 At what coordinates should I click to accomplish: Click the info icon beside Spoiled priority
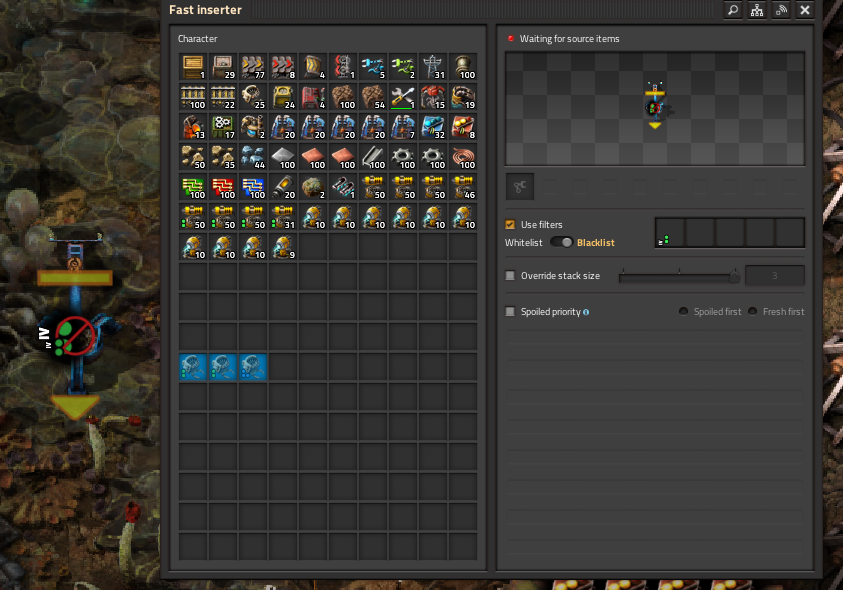click(586, 312)
